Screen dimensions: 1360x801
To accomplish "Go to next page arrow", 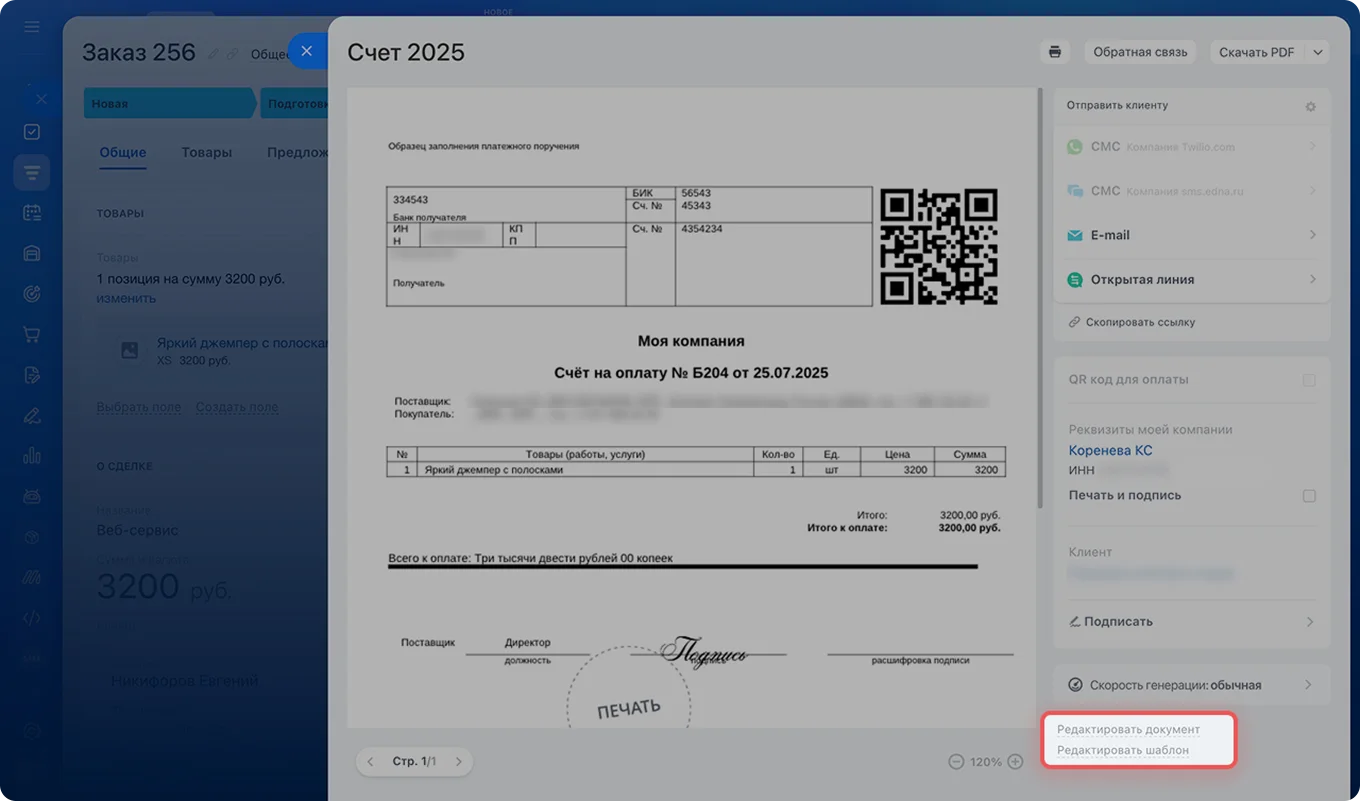I will click(459, 762).
